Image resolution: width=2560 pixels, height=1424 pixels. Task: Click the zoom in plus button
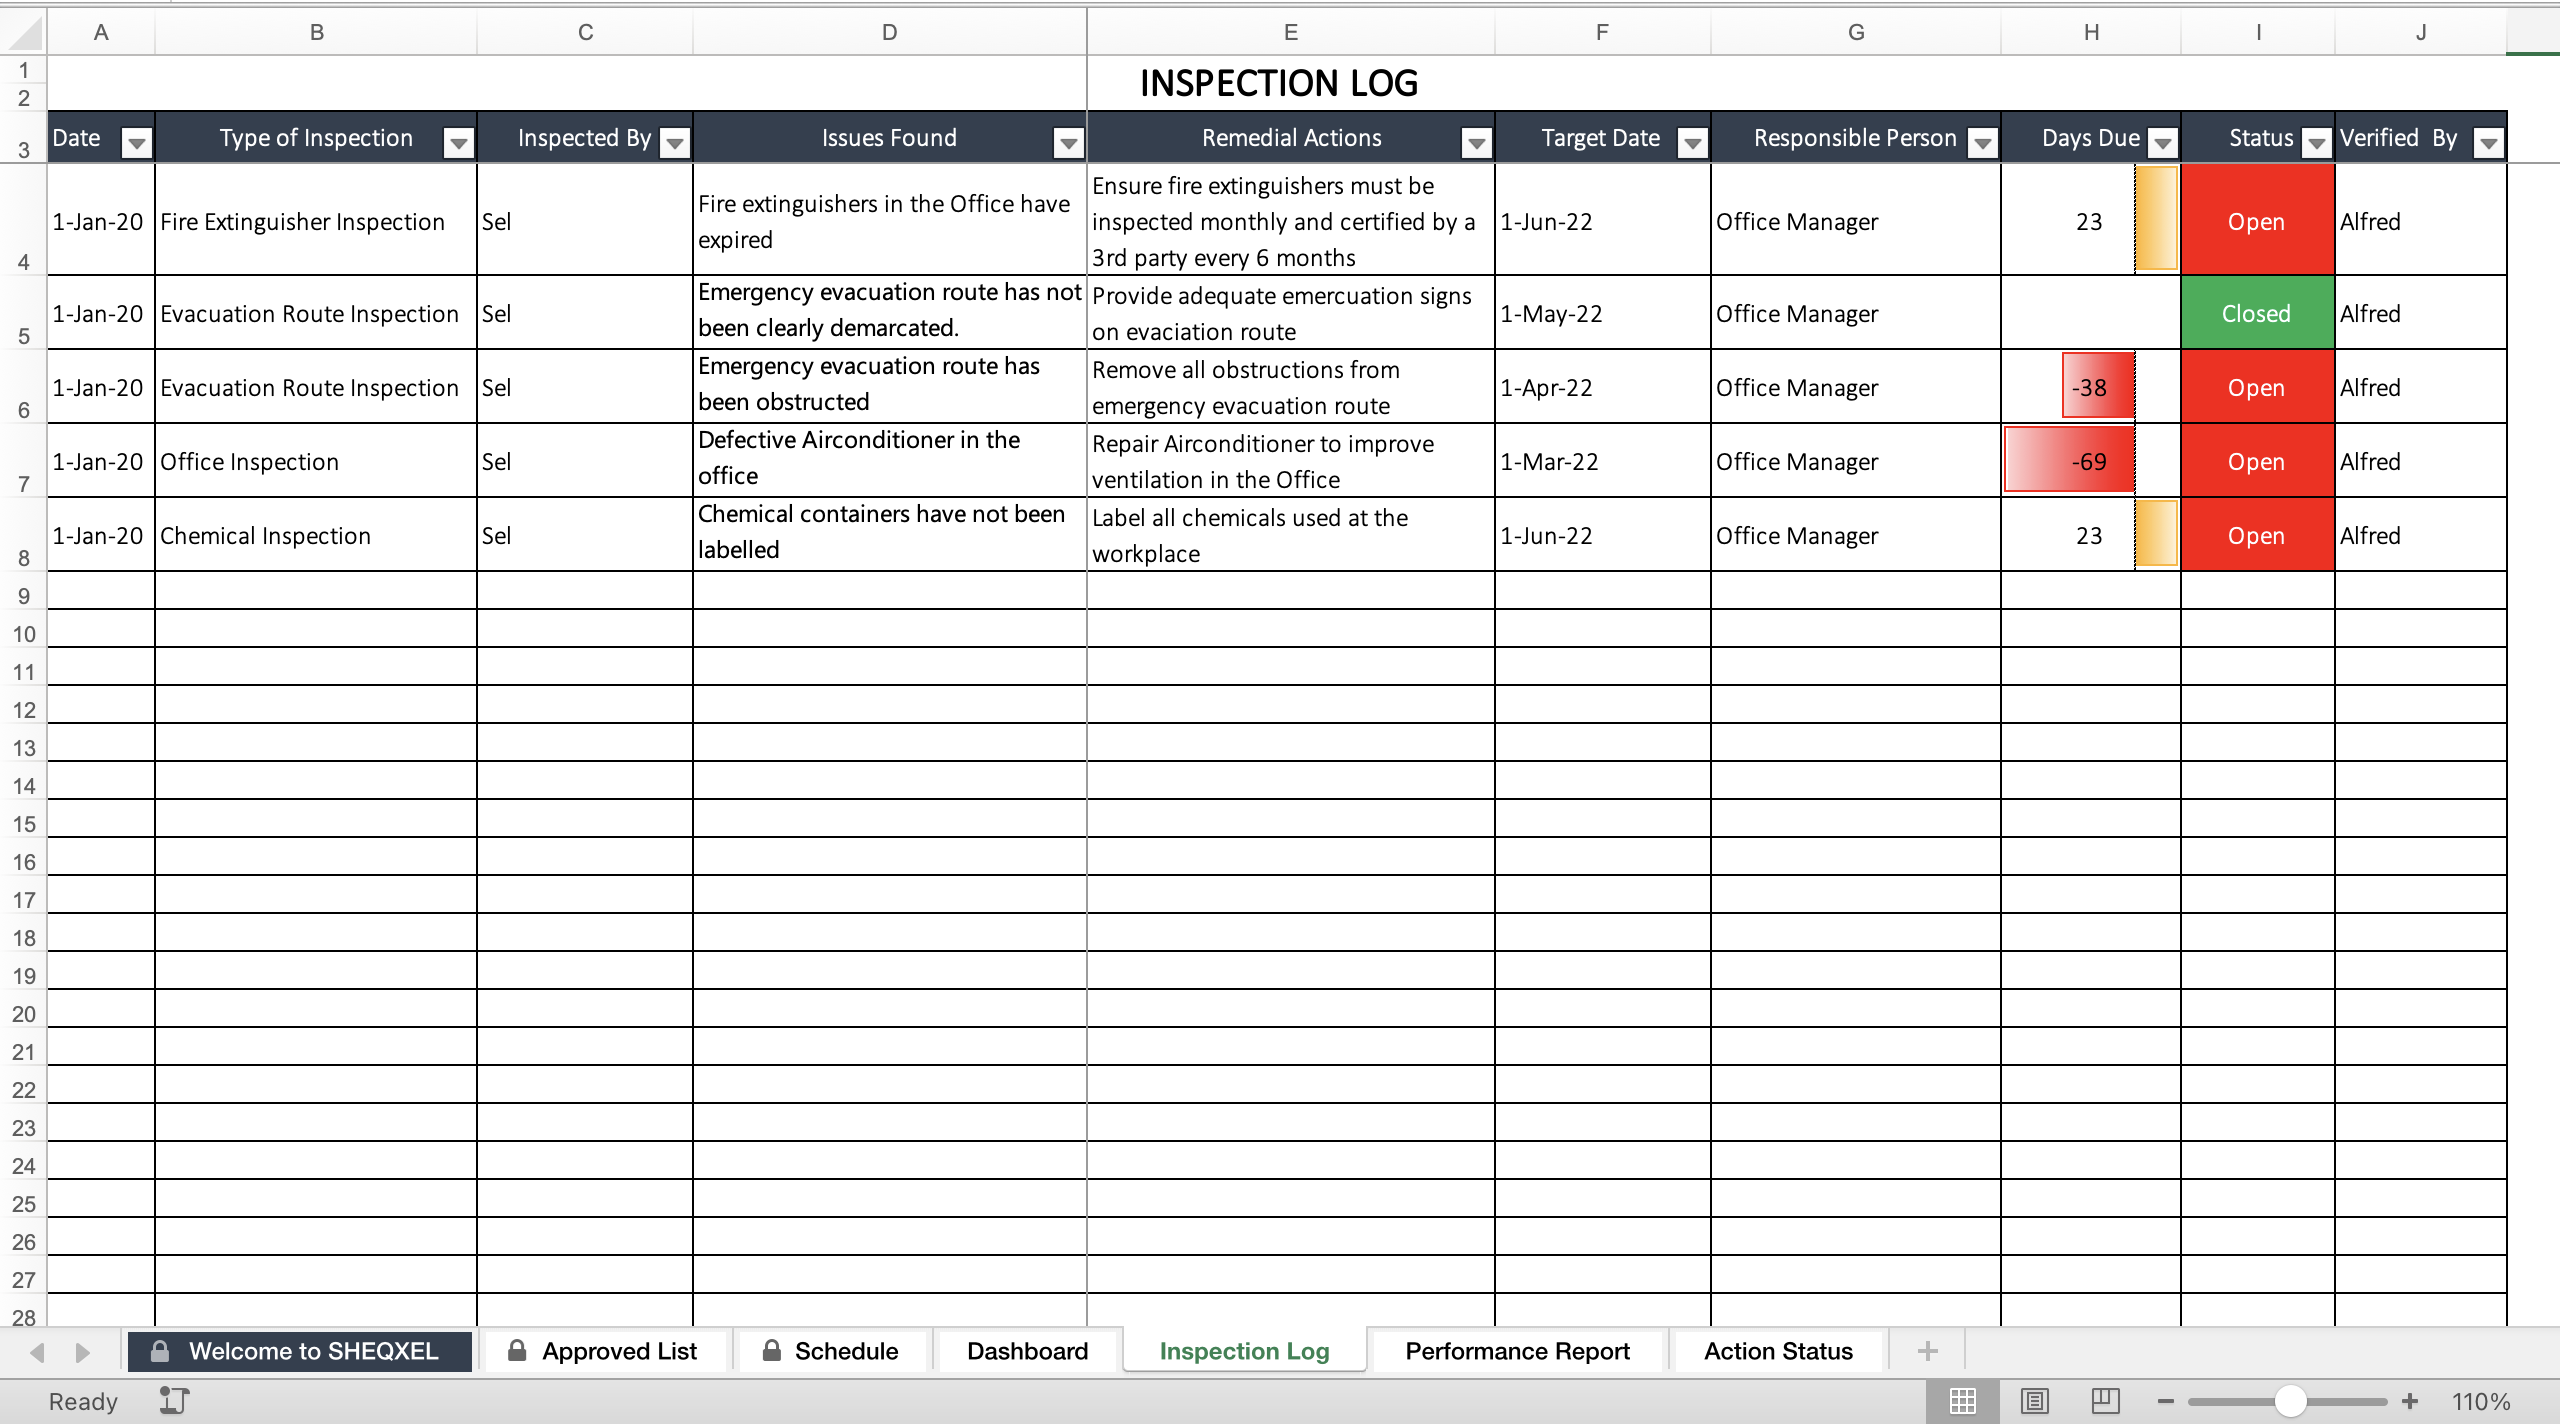[2410, 1401]
